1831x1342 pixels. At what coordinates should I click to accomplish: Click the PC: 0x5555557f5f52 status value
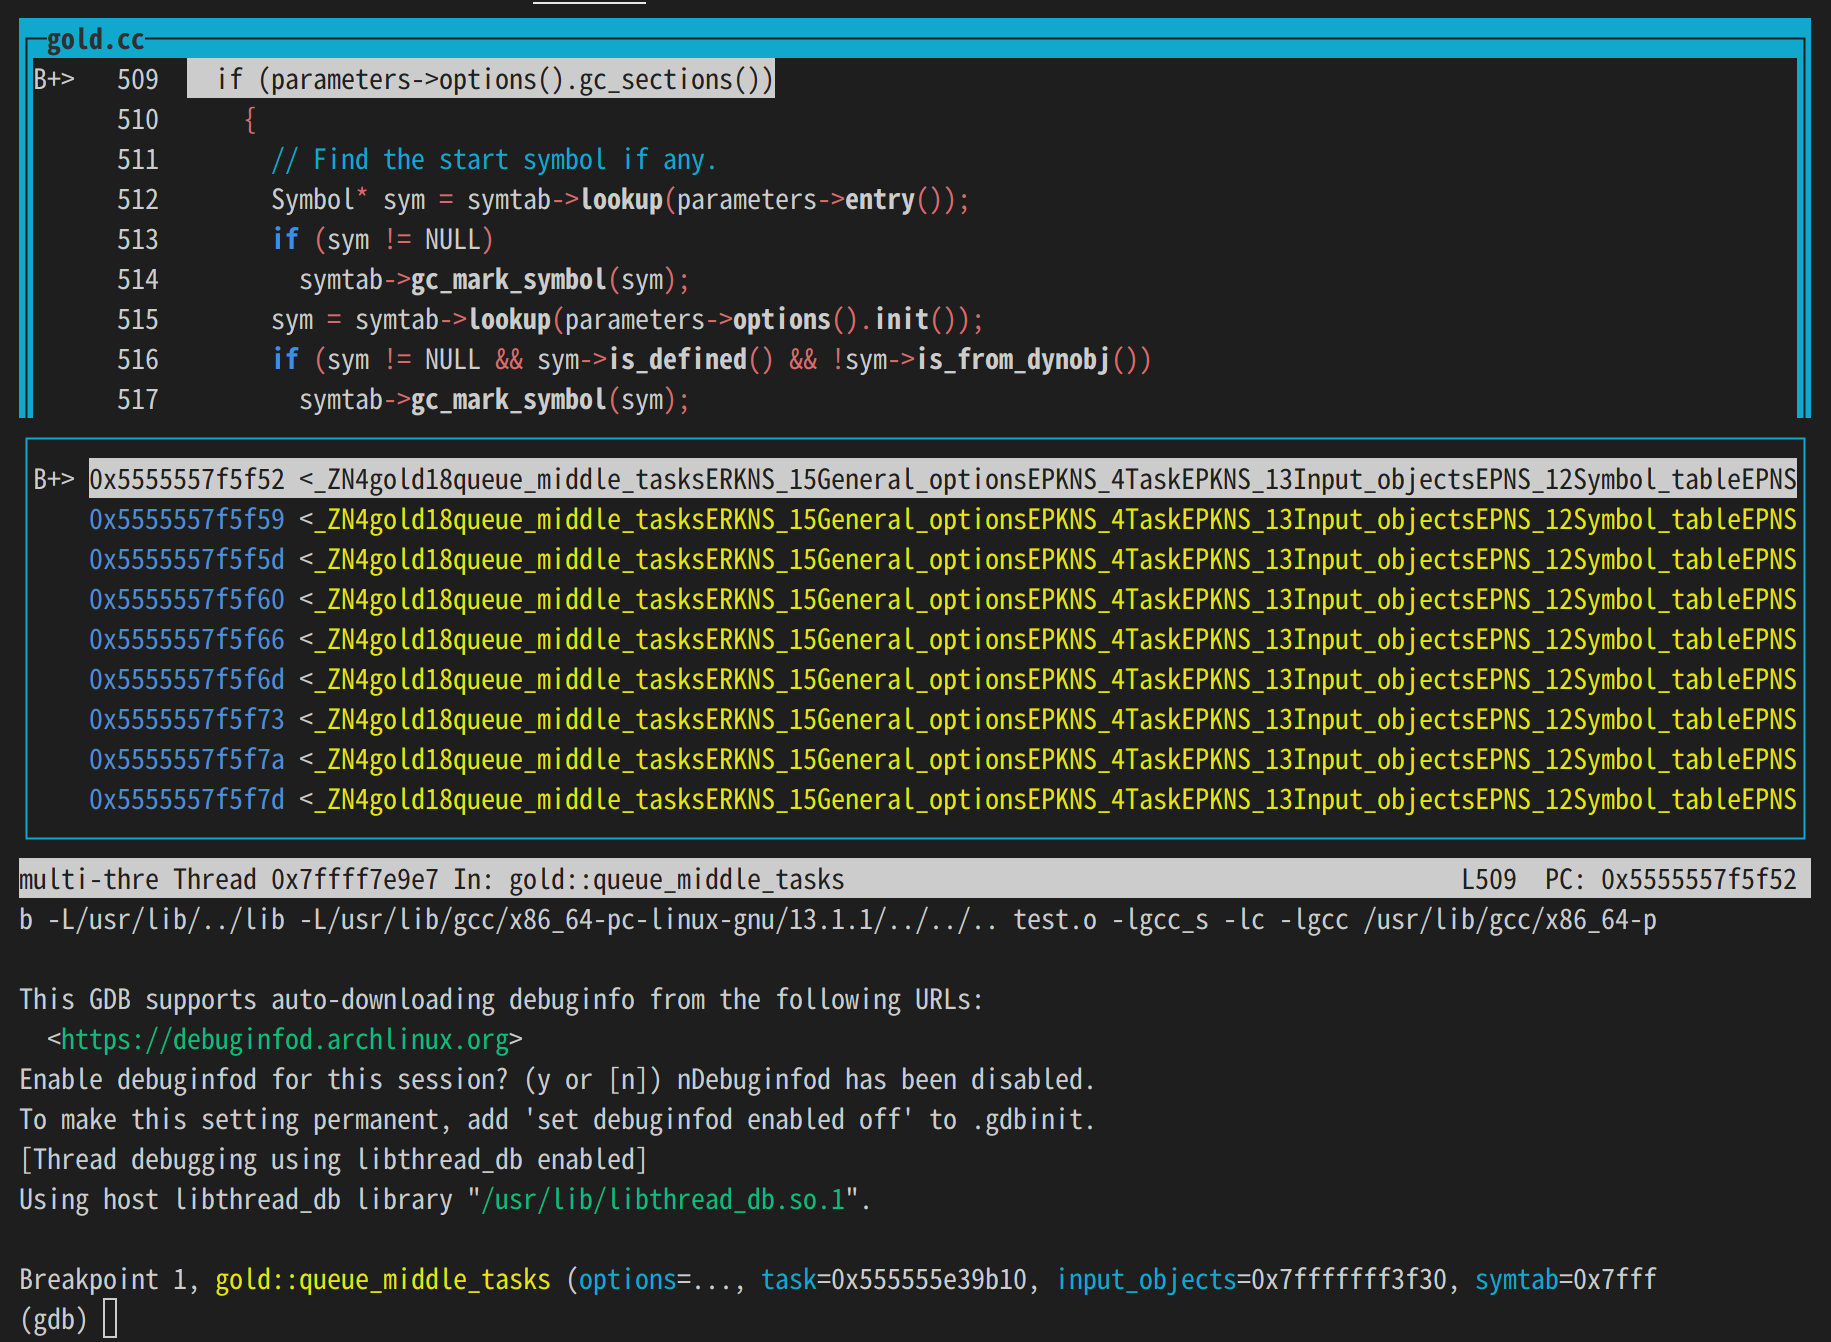pyautogui.click(x=1670, y=879)
